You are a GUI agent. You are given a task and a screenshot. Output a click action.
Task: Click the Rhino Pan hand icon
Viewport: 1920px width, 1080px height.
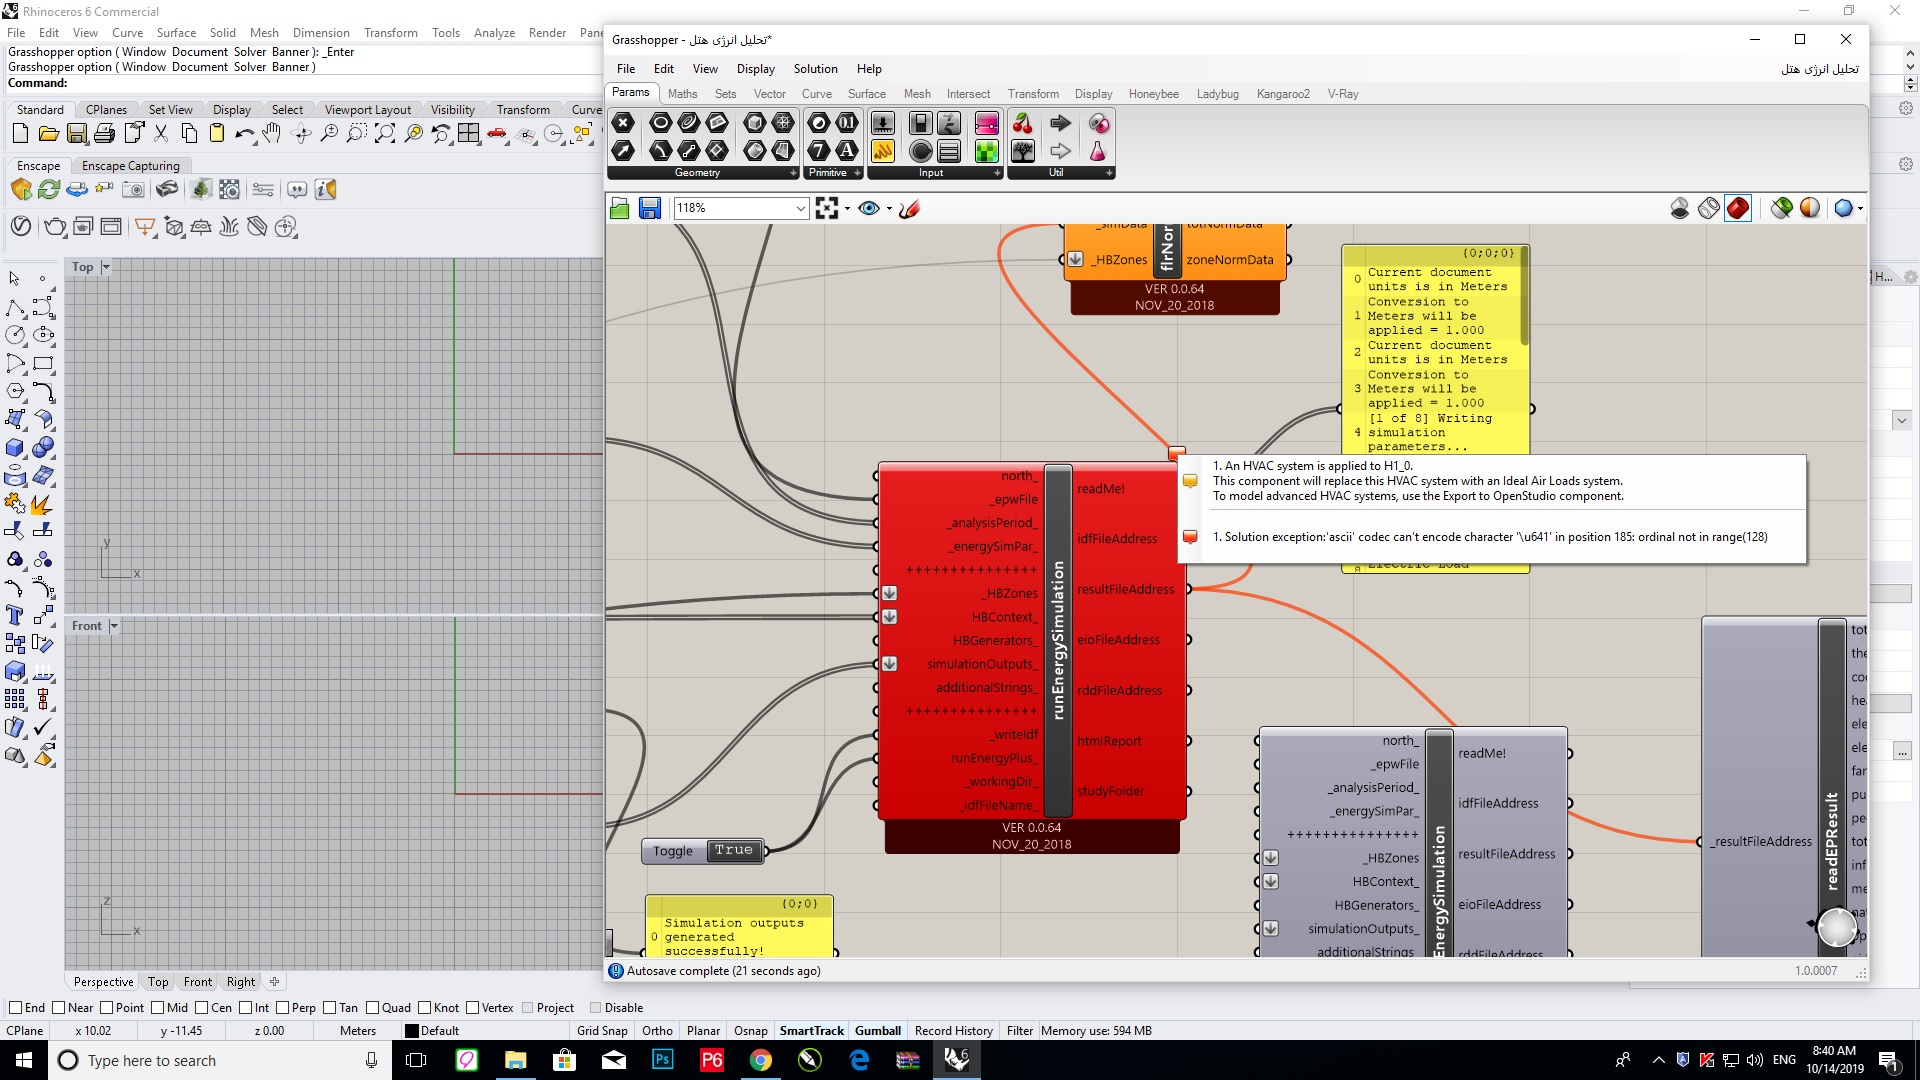(x=272, y=133)
